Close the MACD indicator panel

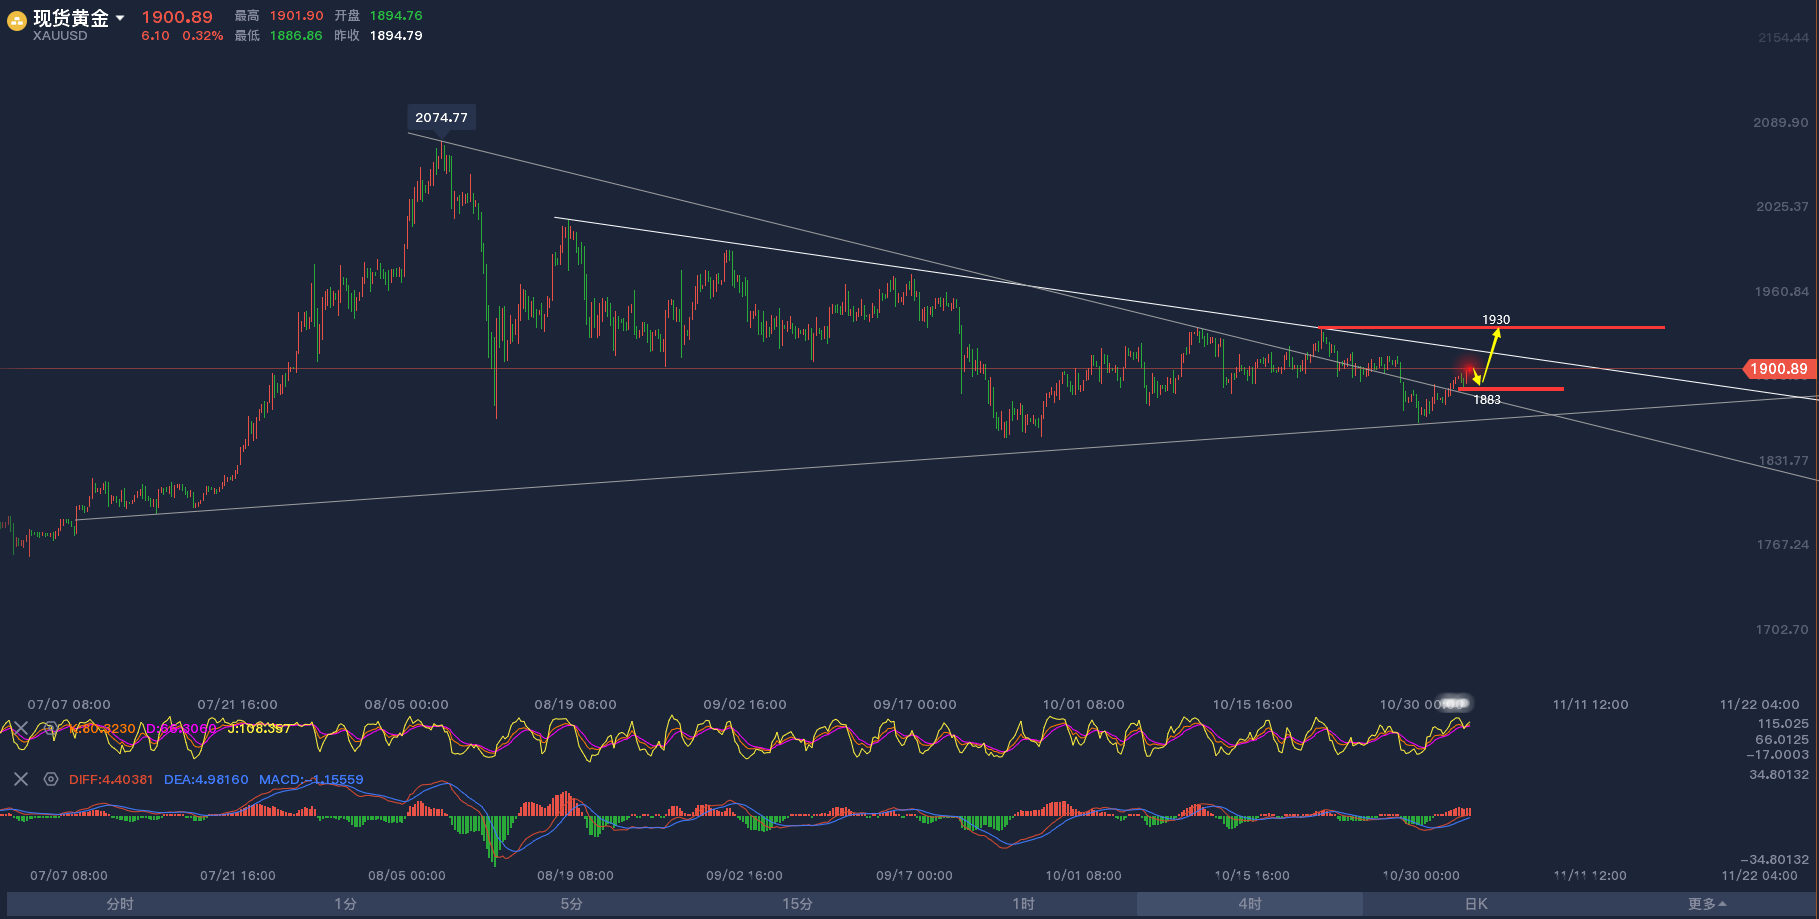(21, 779)
